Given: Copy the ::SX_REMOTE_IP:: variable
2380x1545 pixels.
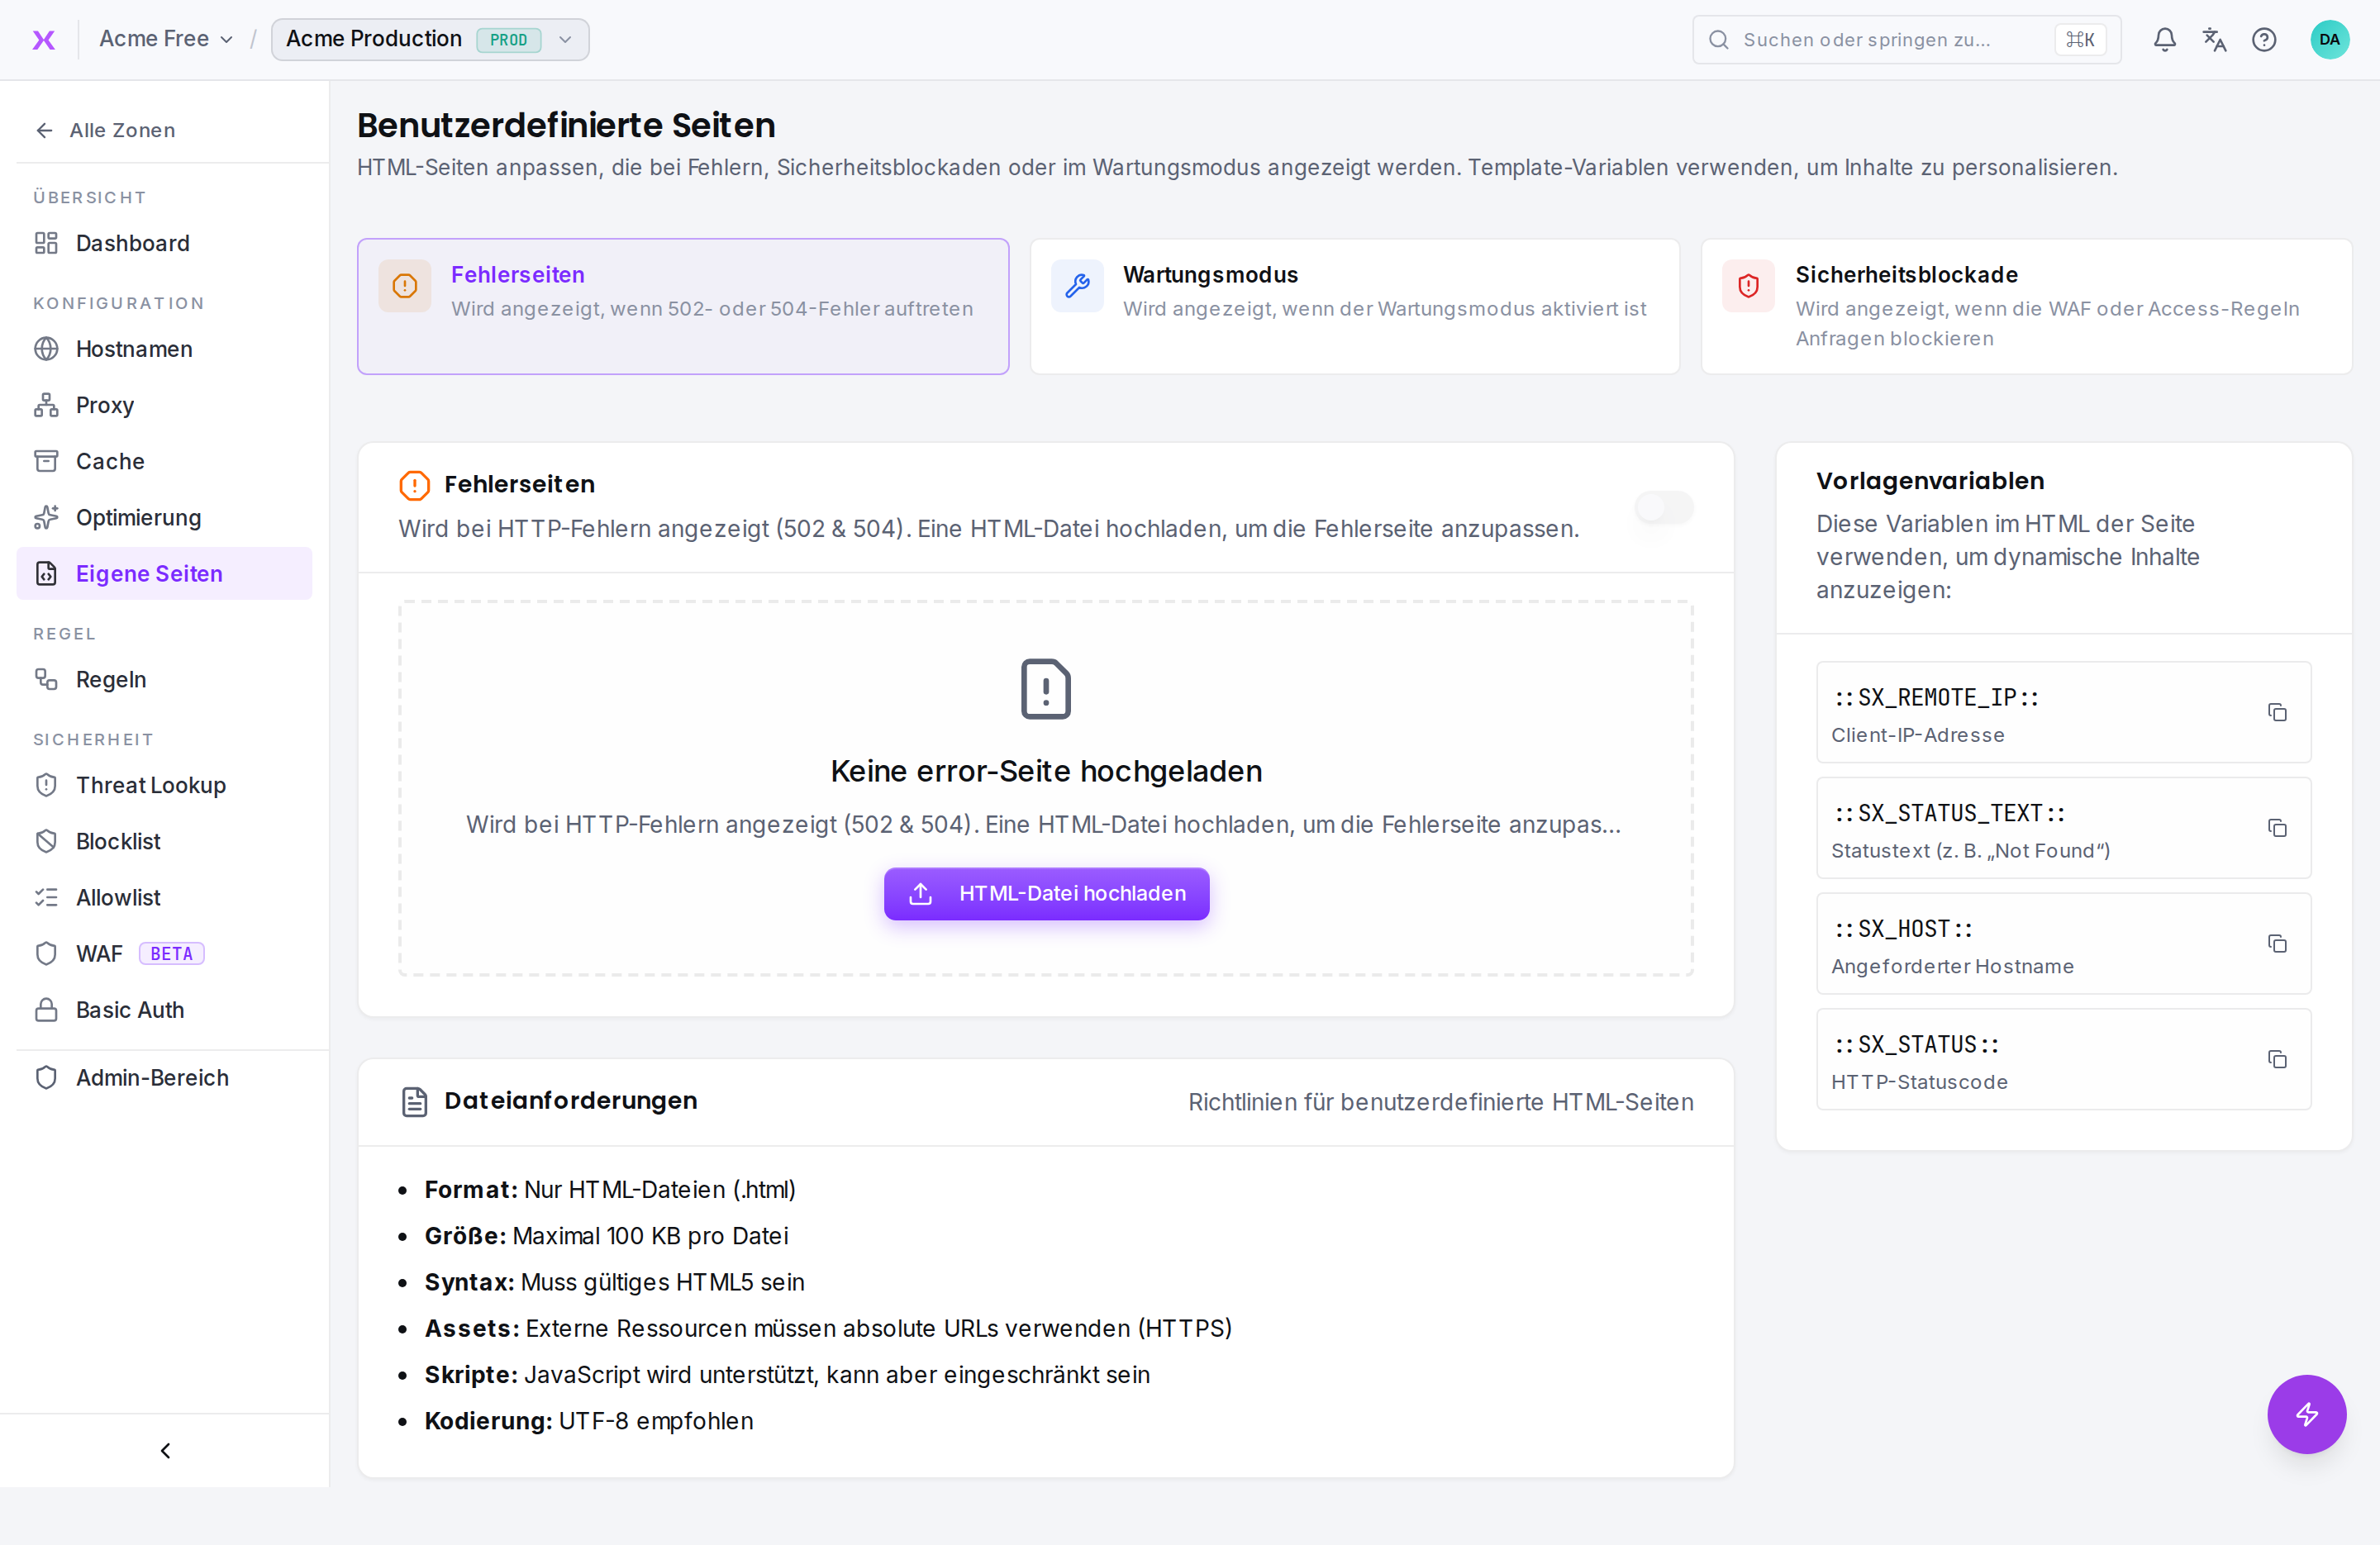Looking at the screenshot, I should tap(2277, 712).
